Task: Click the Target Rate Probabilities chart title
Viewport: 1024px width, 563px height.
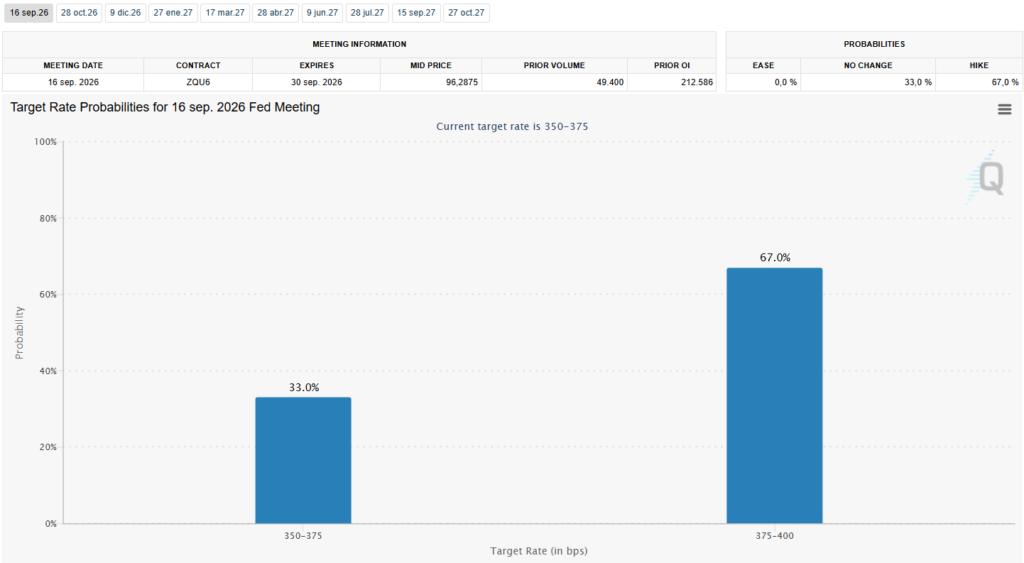Action: pos(165,107)
